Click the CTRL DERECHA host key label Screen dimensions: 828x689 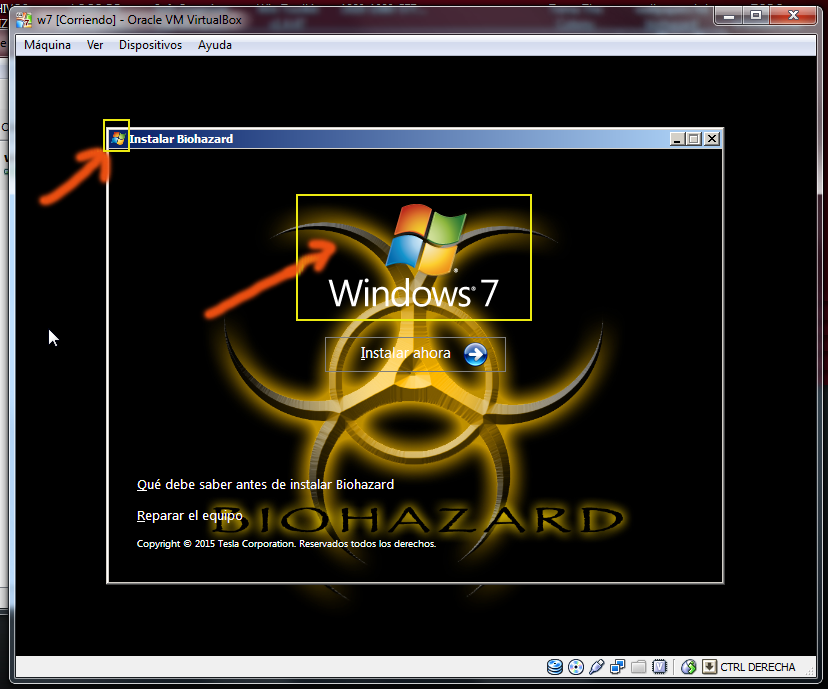(x=758, y=667)
